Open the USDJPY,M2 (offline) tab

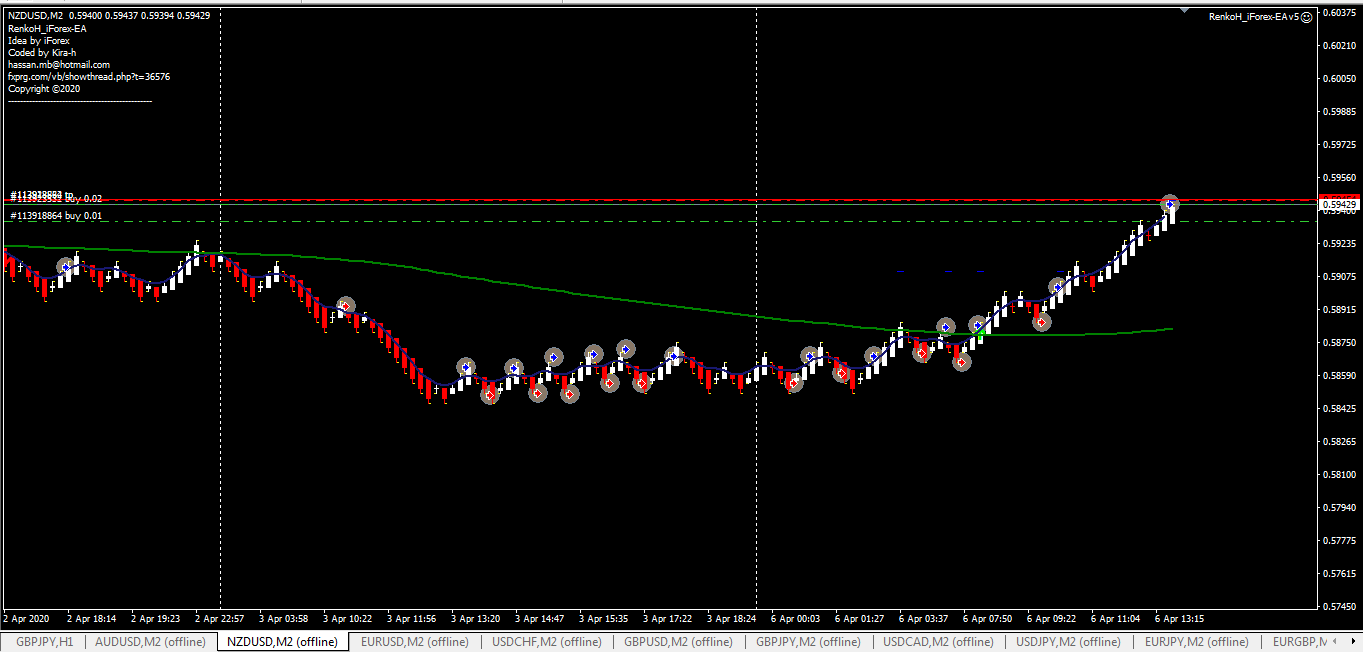[x=1068, y=642]
